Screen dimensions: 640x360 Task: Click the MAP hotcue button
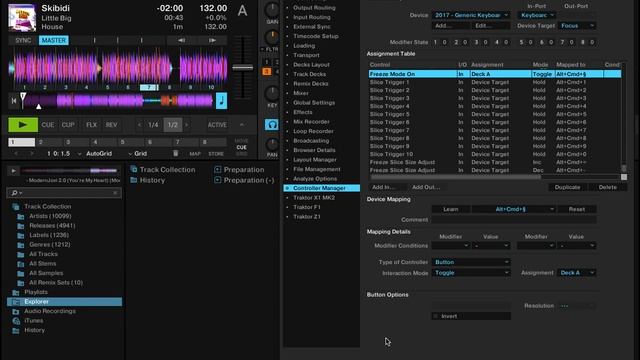click(195, 154)
